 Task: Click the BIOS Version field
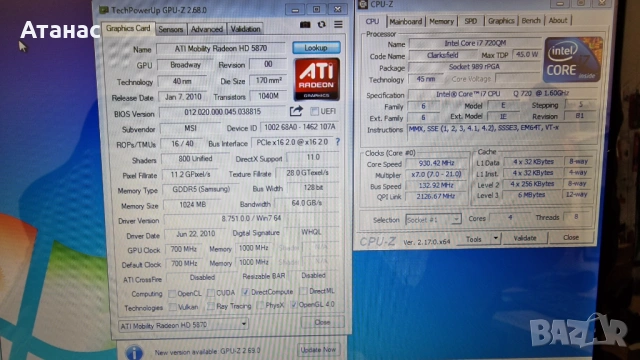point(222,112)
